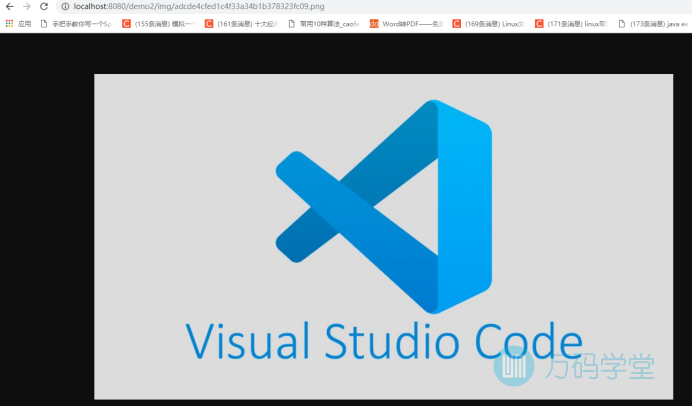Reload the page with the refresh icon
Screen dimensions: 693x406
point(44,7)
